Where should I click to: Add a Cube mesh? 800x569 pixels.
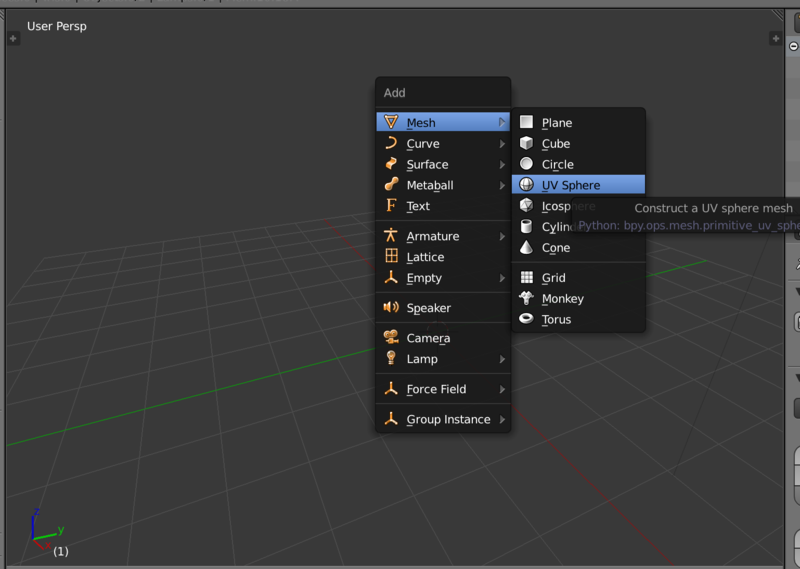point(579,143)
